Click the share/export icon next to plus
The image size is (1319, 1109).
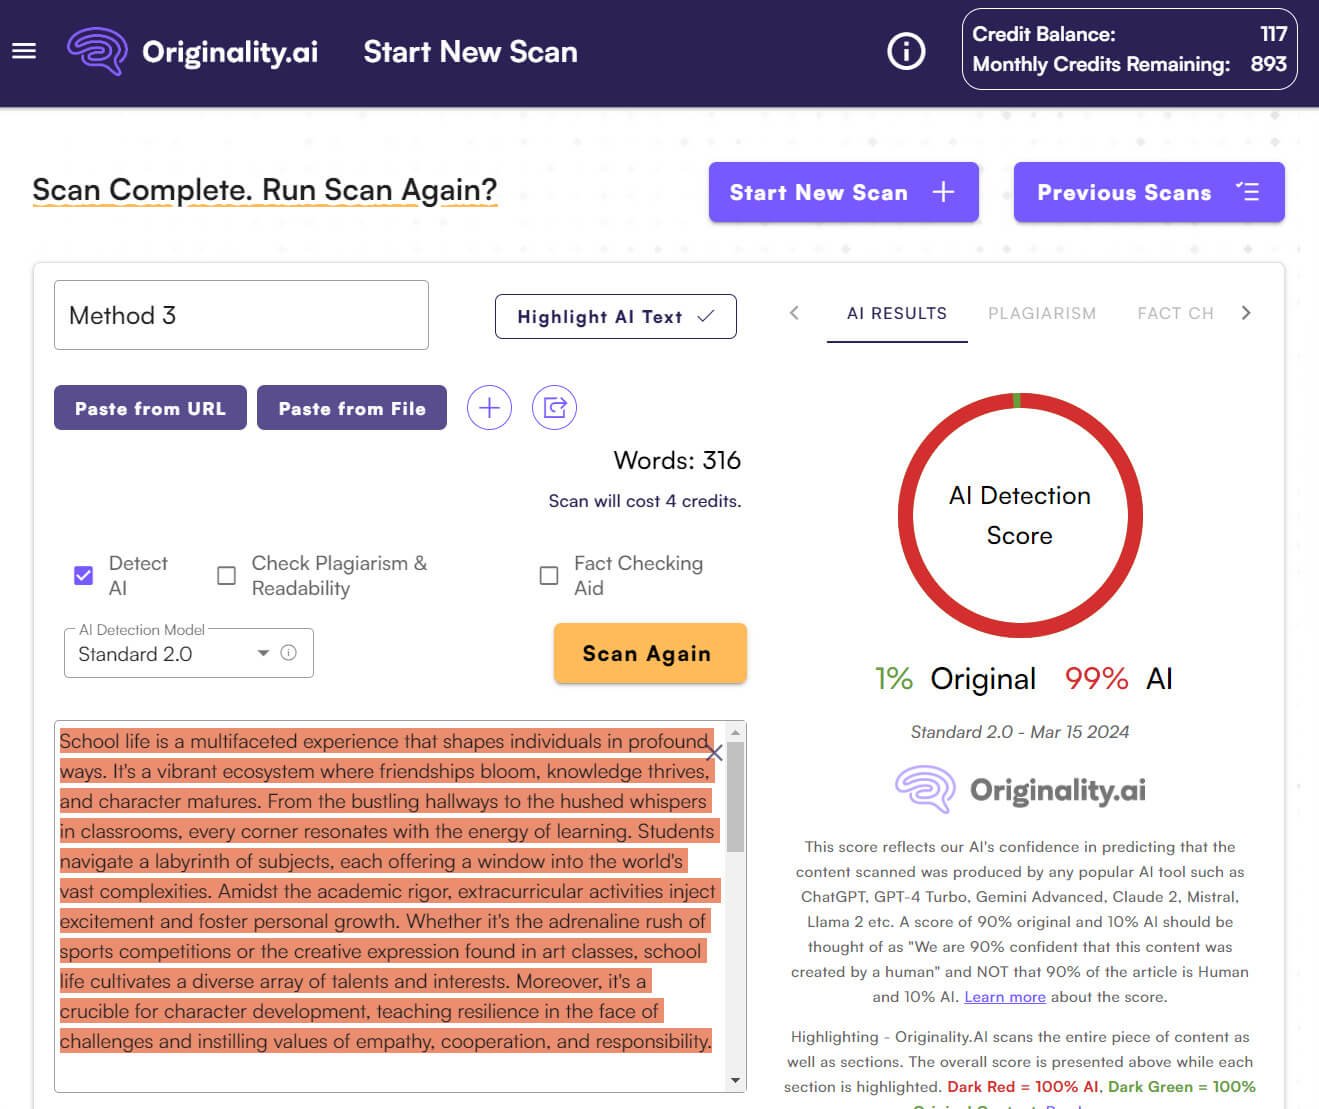click(x=555, y=407)
